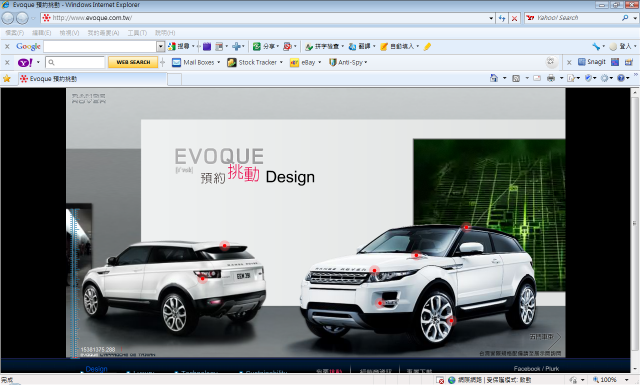Click the red hotspot on front car hood
The image size is (640, 385).
point(416,255)
